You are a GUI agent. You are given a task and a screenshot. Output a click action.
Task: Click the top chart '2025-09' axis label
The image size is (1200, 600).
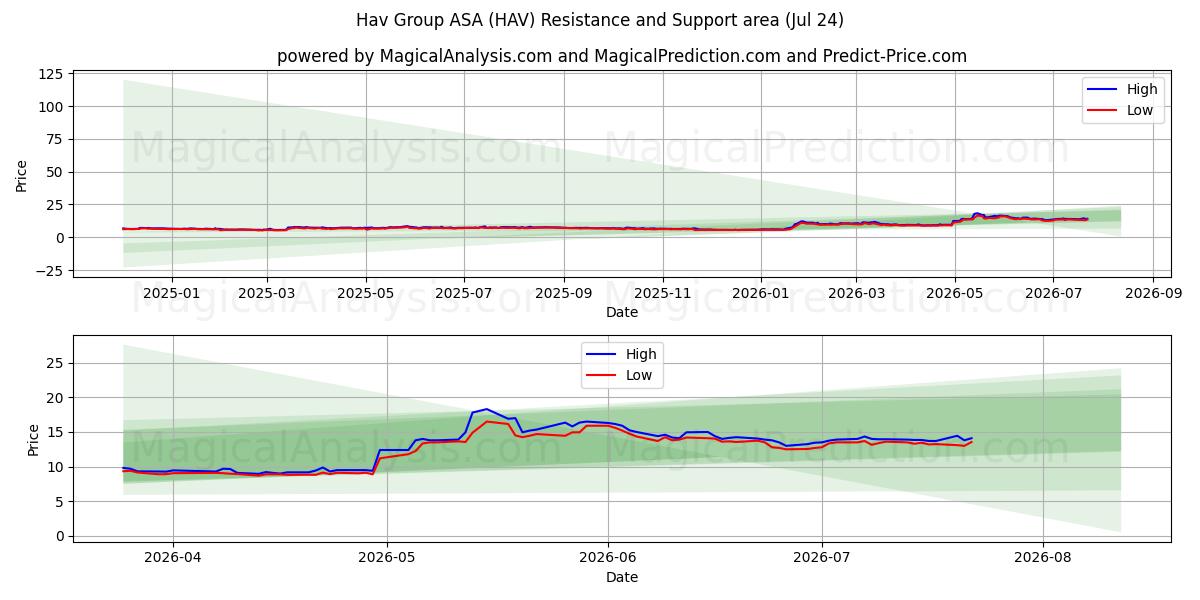tap(563, 293)
